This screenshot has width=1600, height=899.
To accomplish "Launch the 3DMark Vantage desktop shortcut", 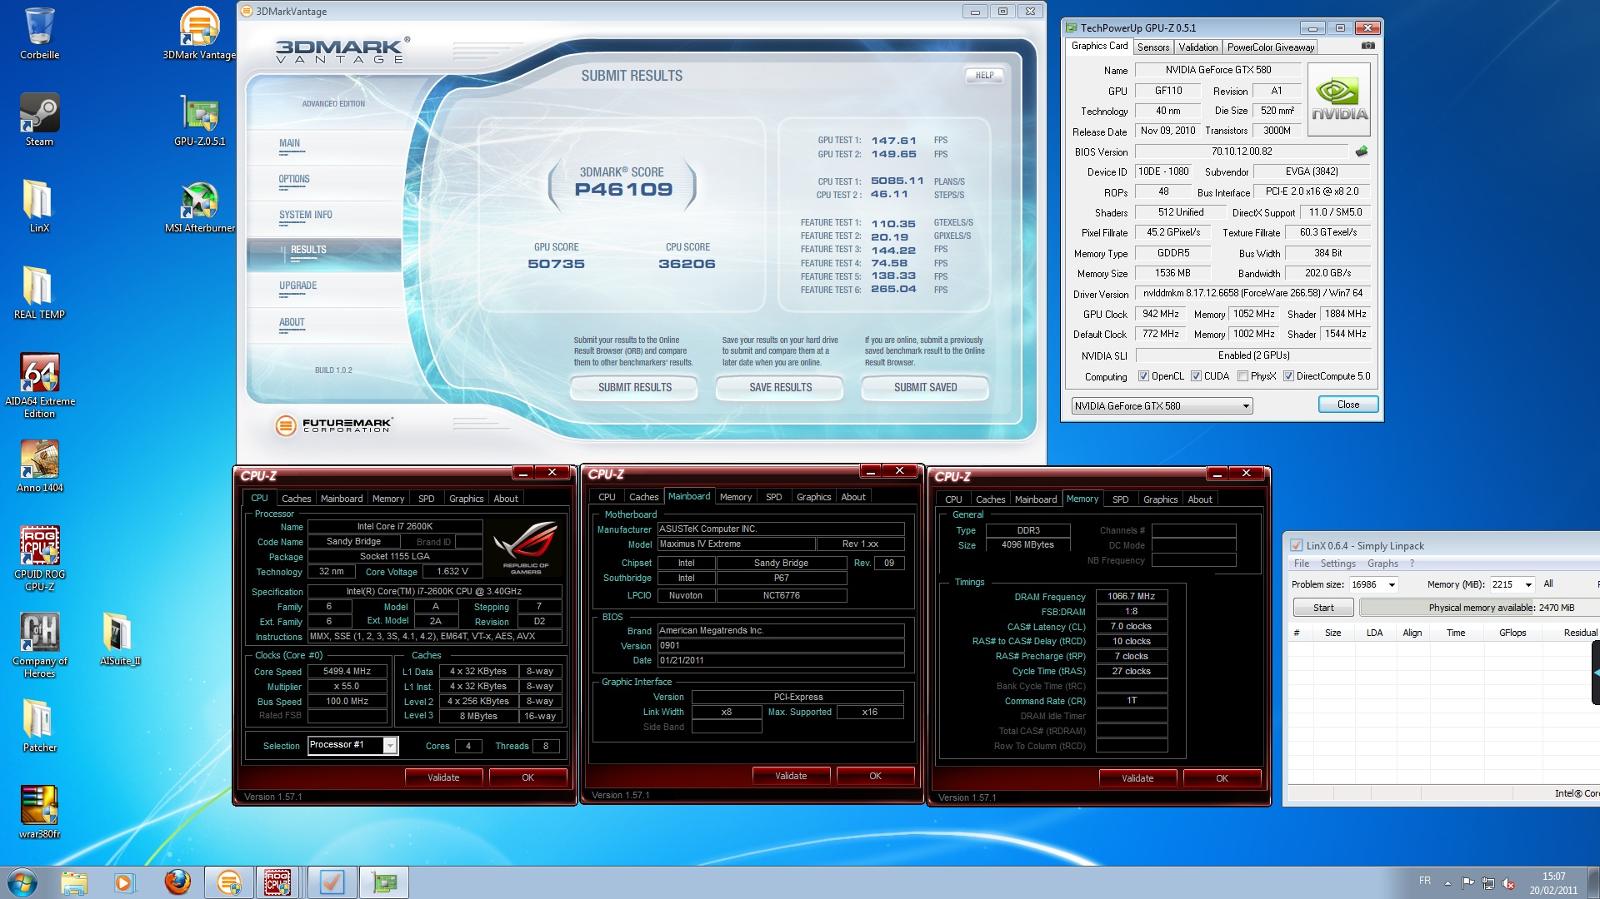I will point(199,33).
